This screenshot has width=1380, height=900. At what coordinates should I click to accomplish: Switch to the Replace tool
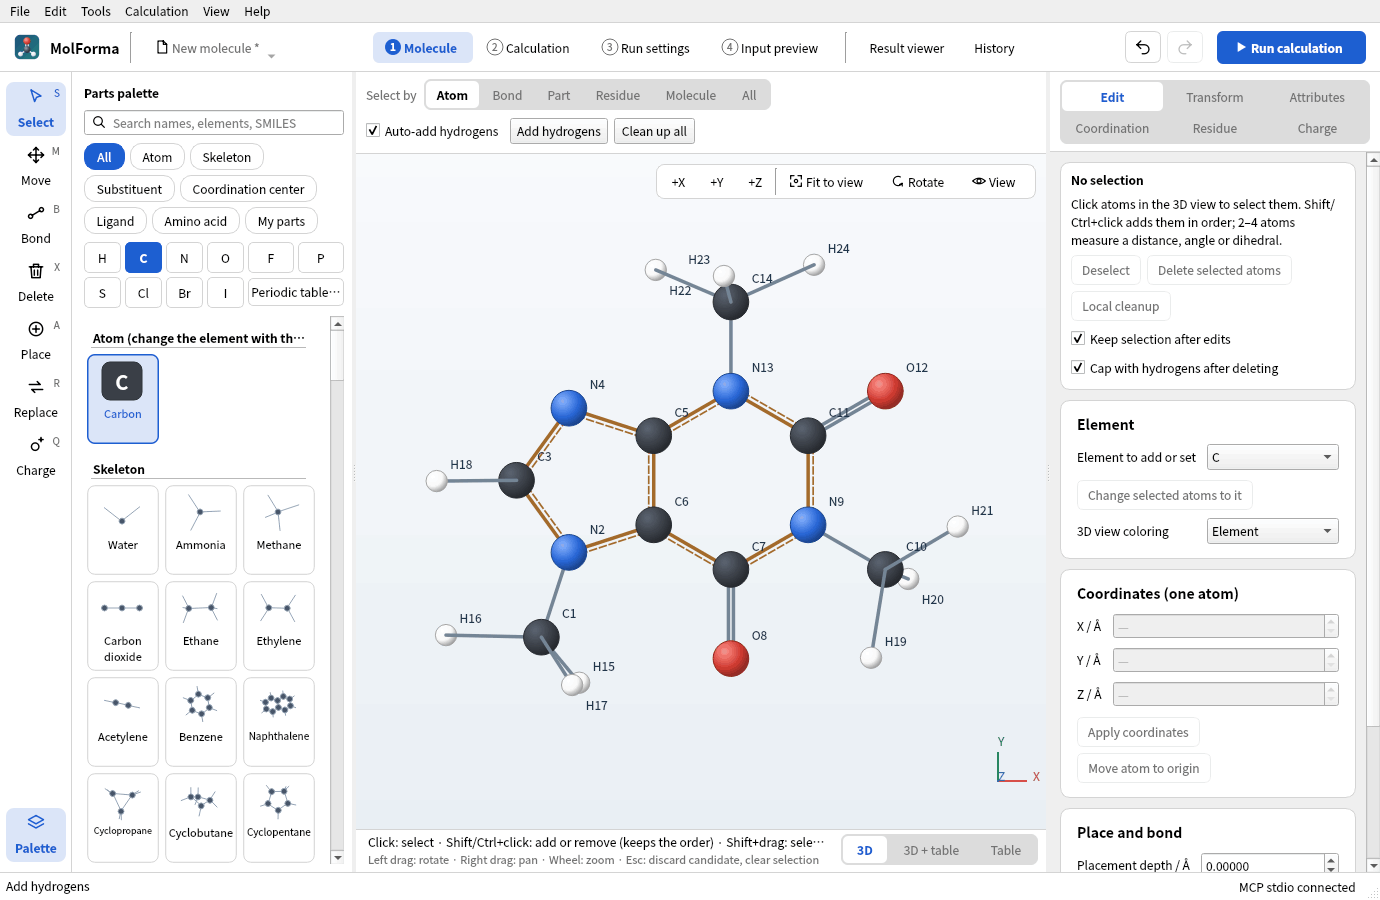tap(36, 398)
